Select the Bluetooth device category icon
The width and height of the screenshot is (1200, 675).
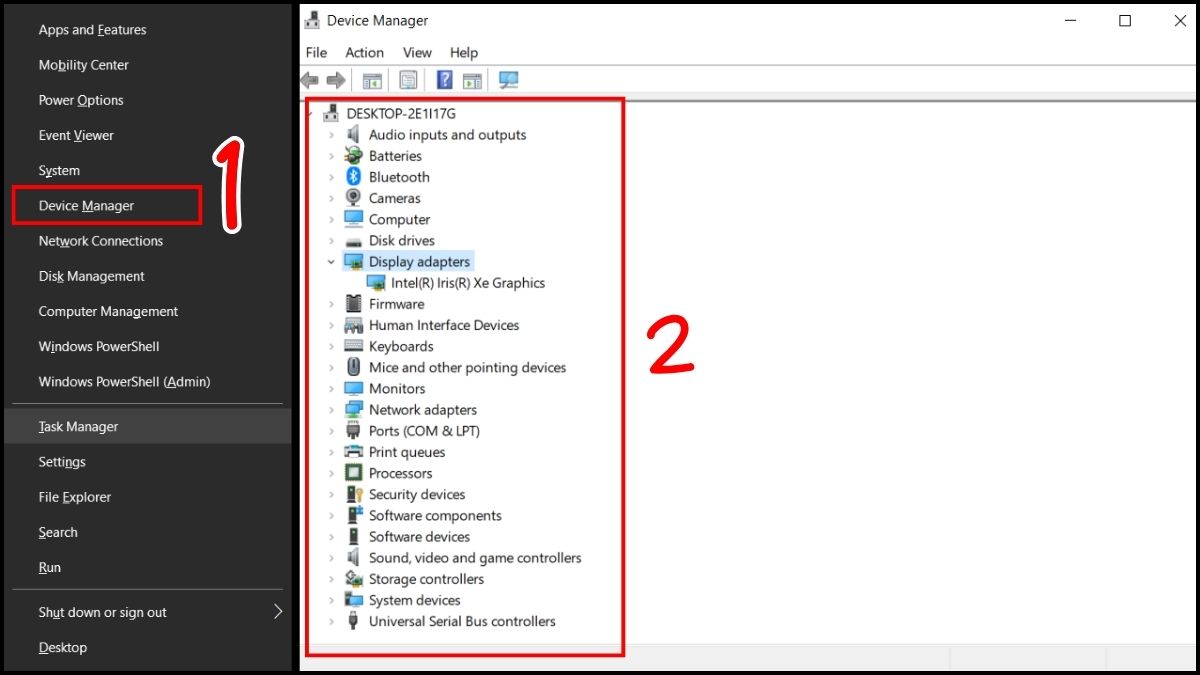click(353, 176)
